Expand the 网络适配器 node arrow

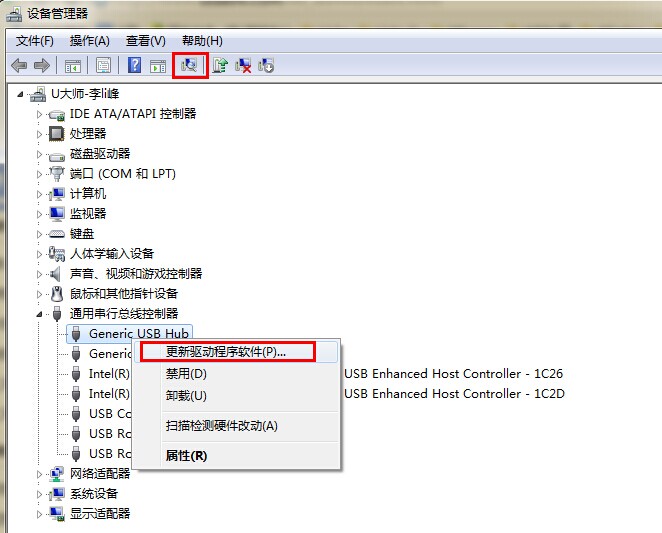coord(39,474)
